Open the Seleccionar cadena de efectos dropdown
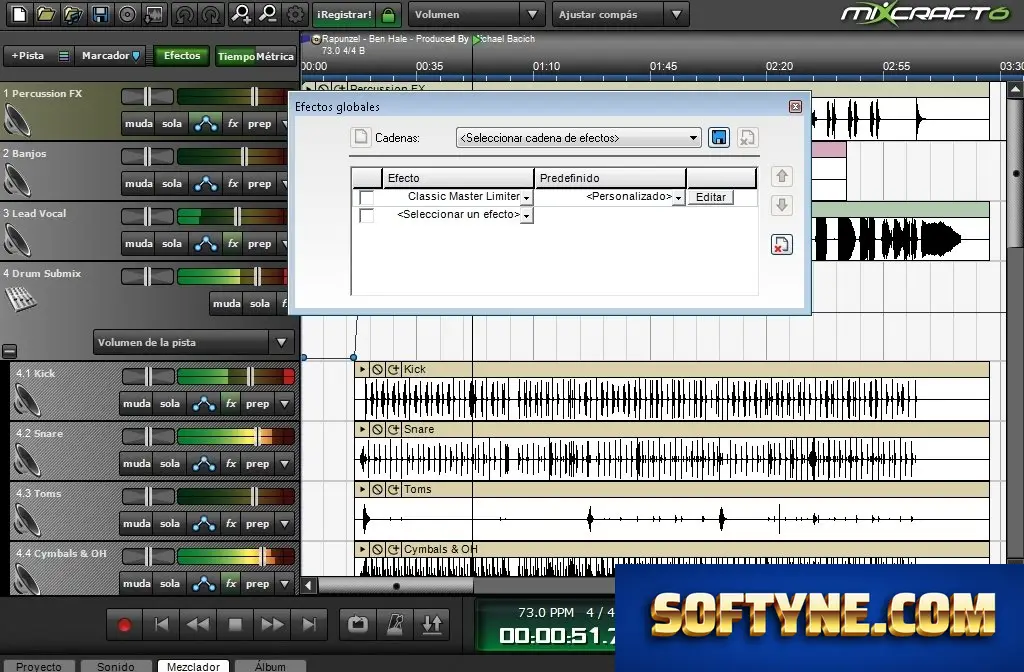The width and height of the screenshot is (1024, 672). click(578, 138)
